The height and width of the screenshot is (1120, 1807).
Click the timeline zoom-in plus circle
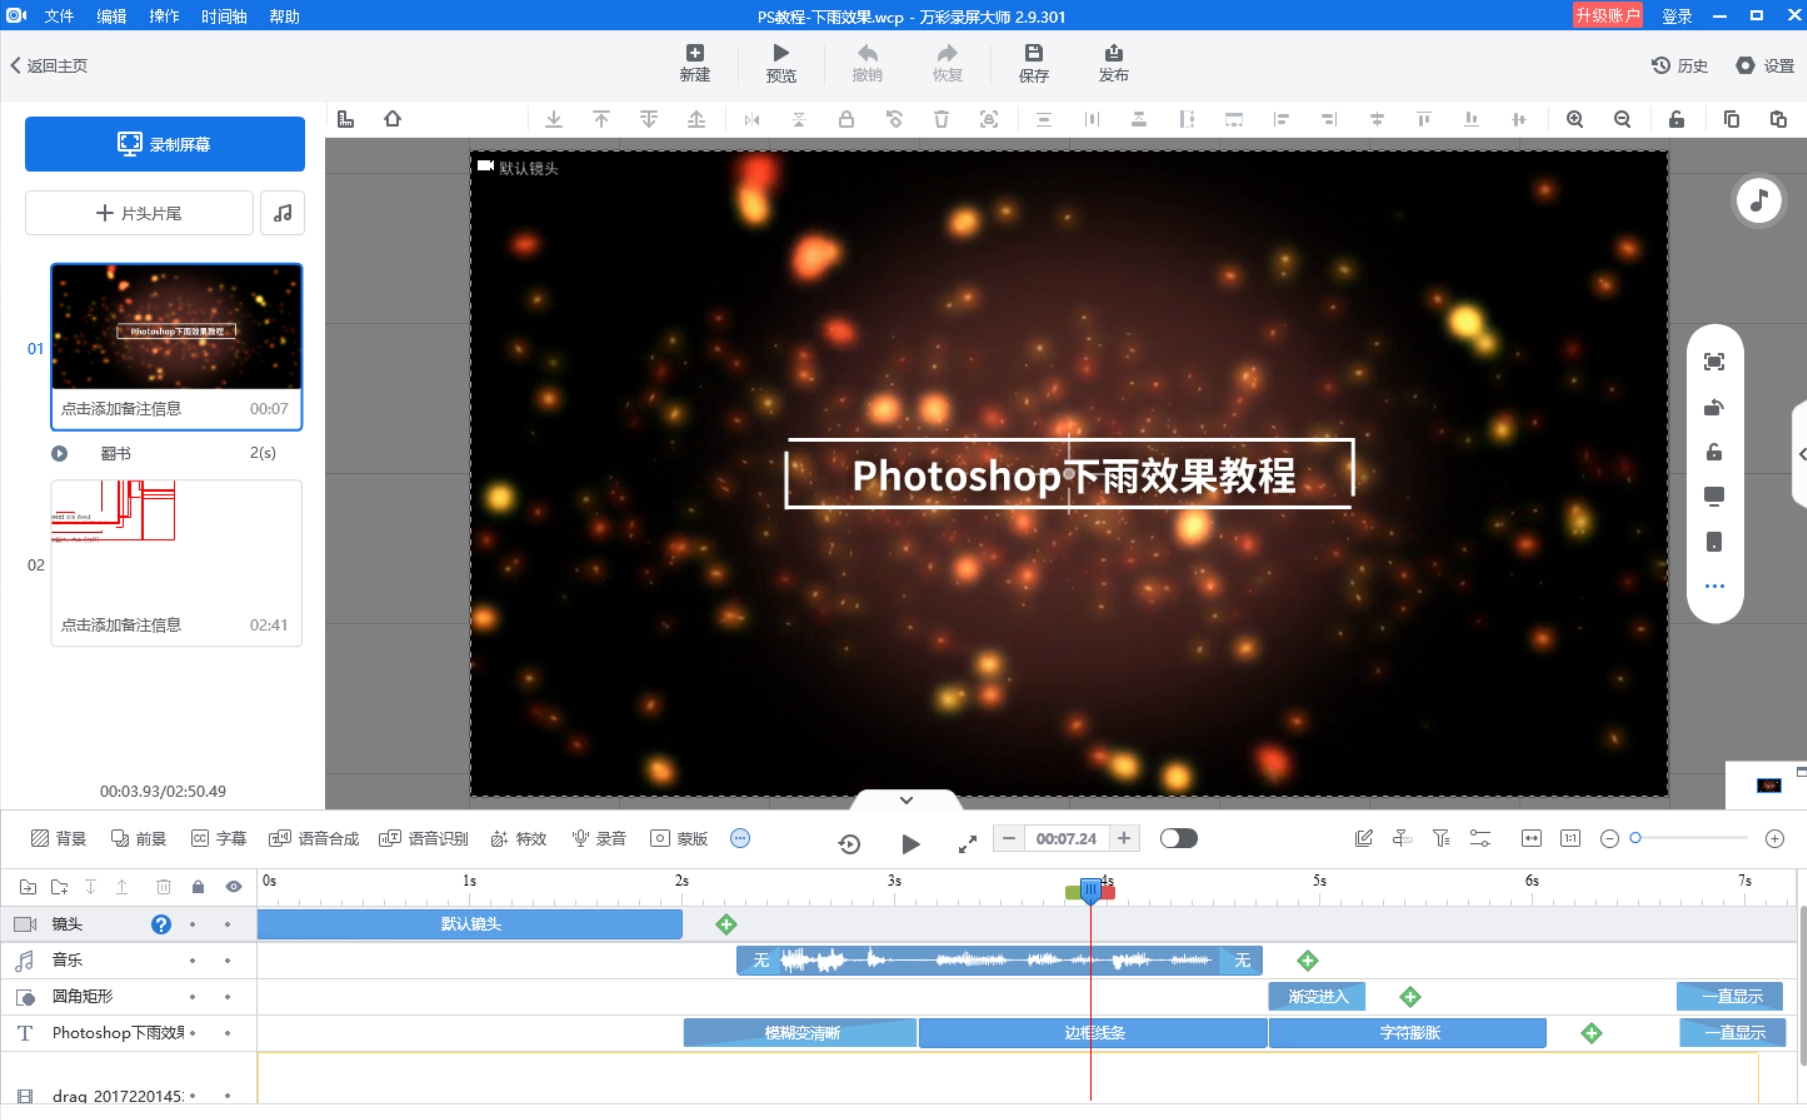(1775, 839)
